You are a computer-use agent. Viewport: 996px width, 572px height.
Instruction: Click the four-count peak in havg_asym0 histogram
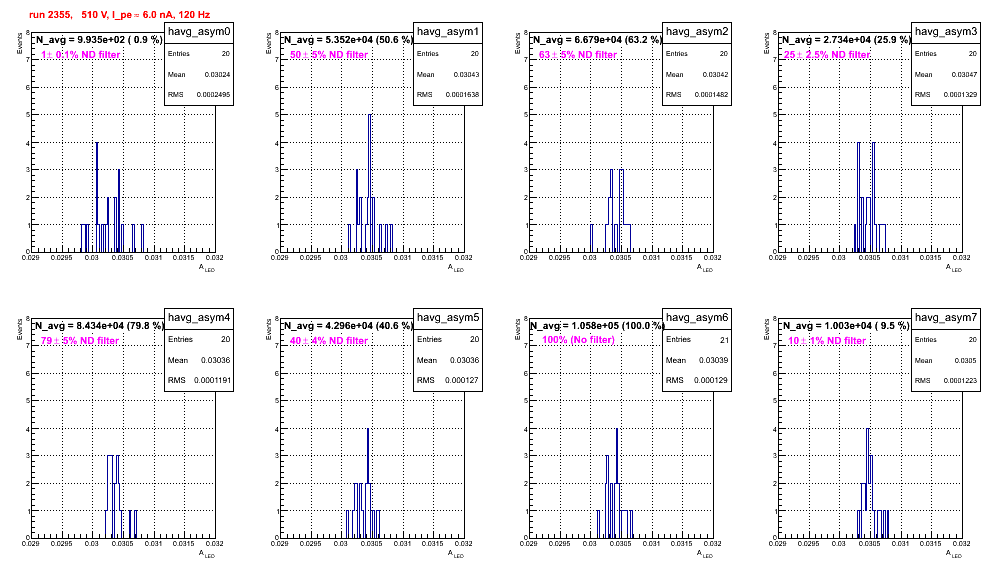[x=97, y=197]
